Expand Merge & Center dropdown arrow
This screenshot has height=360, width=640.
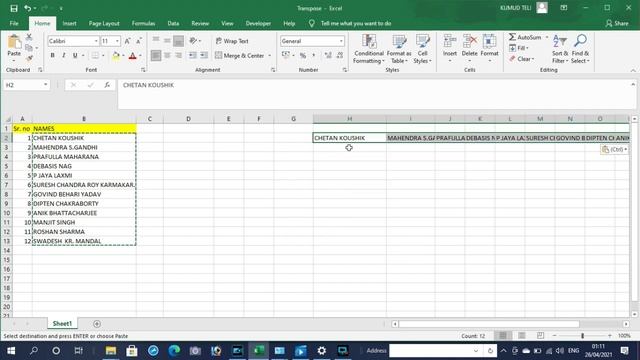pos(269,56)
